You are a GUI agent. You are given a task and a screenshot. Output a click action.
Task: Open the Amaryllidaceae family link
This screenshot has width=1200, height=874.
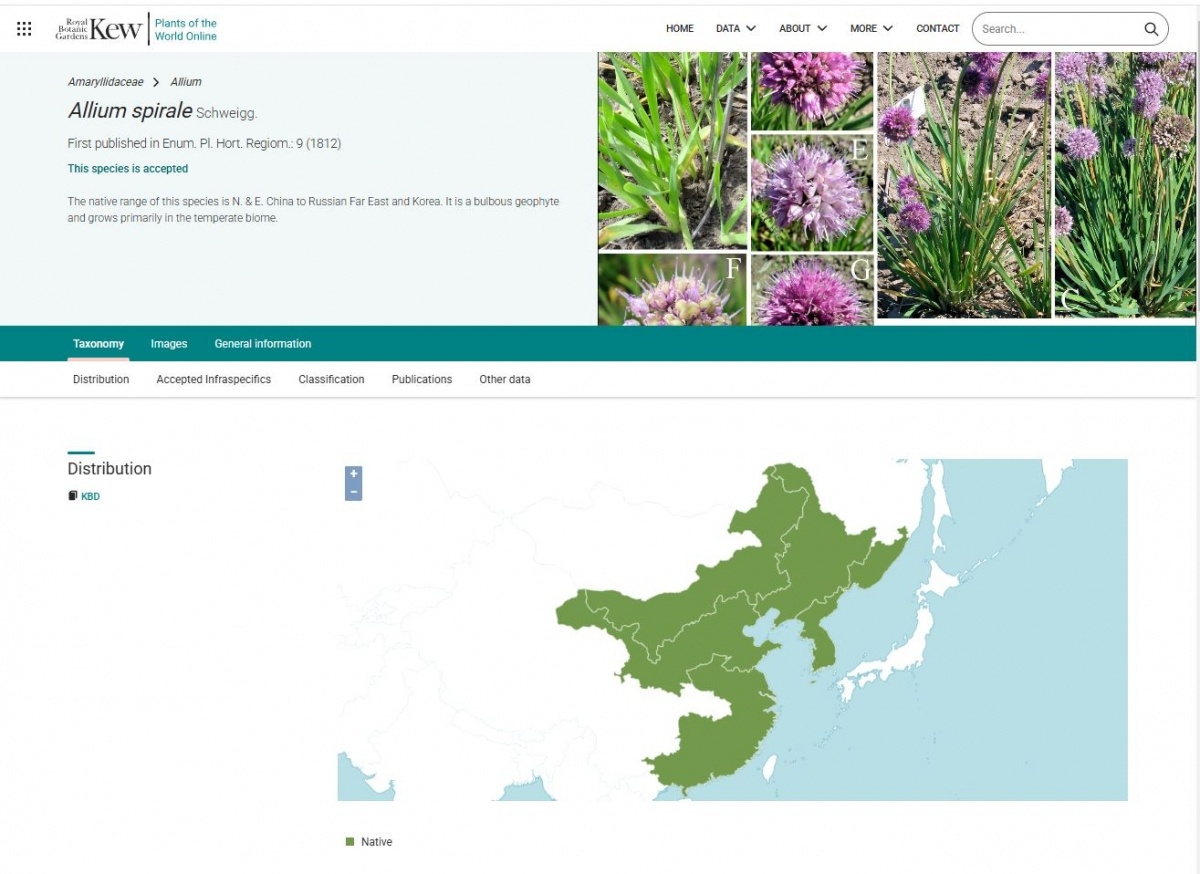(106, 82)
